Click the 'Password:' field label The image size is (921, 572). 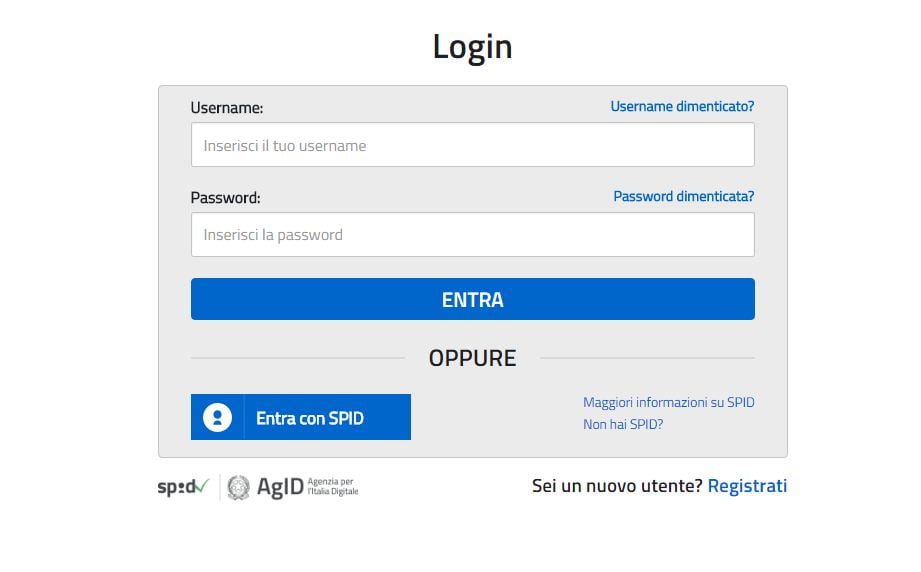225,198
